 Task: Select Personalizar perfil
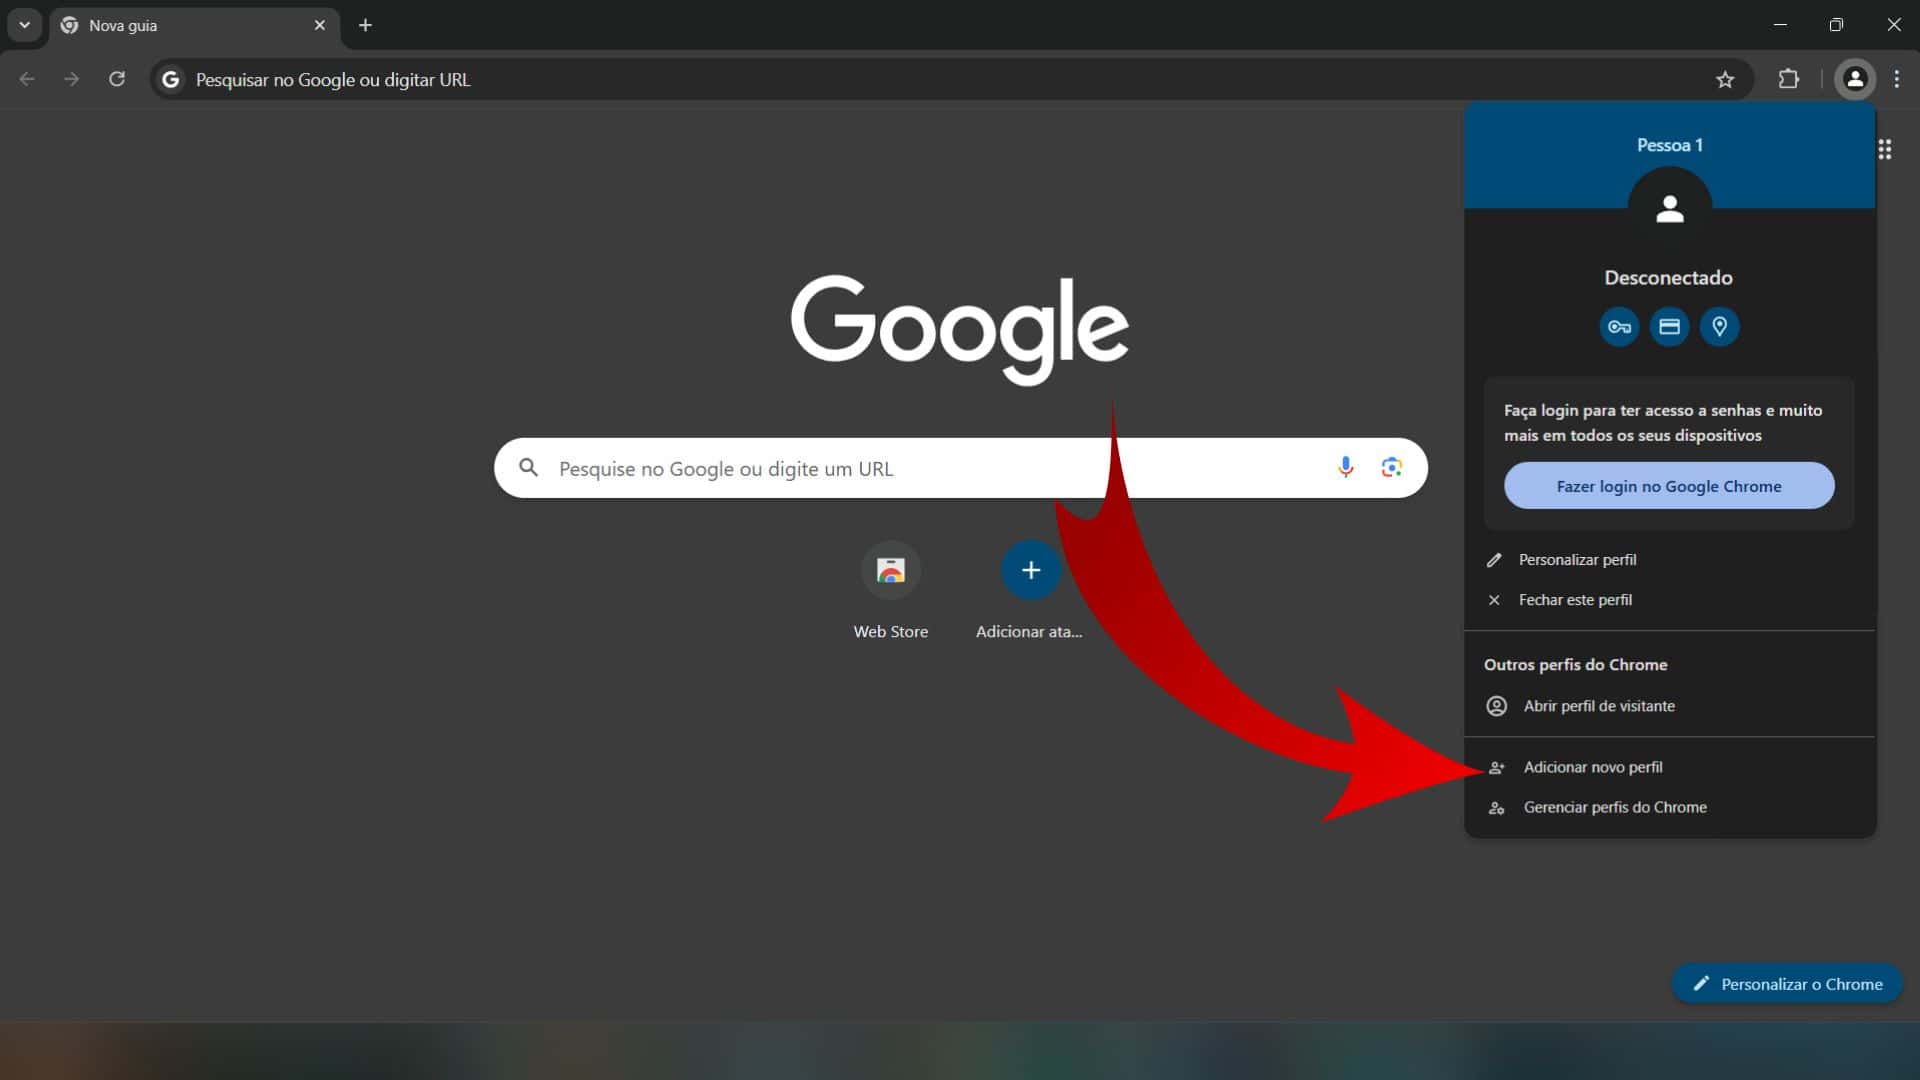tap(1670, 560)
